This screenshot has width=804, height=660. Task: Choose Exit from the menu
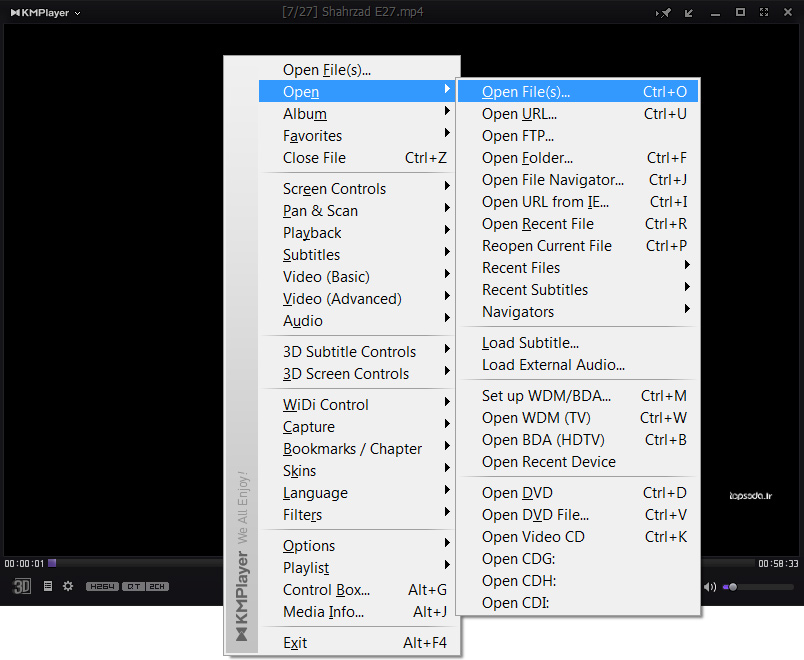tap(358, 643)
